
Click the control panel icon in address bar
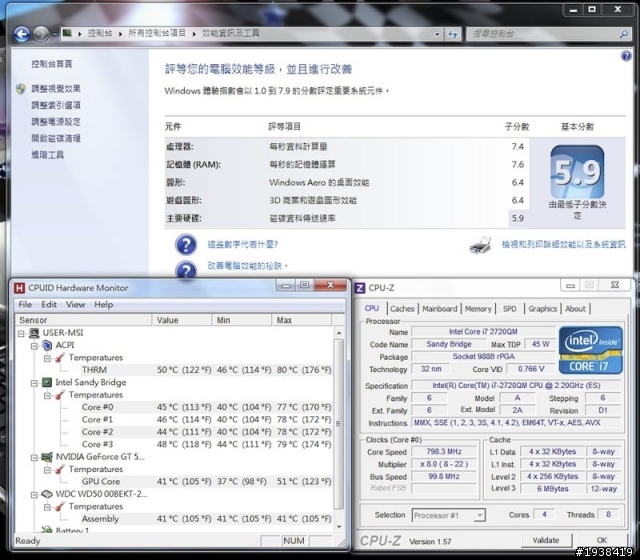pyautogui.click(x=67, y=33)
